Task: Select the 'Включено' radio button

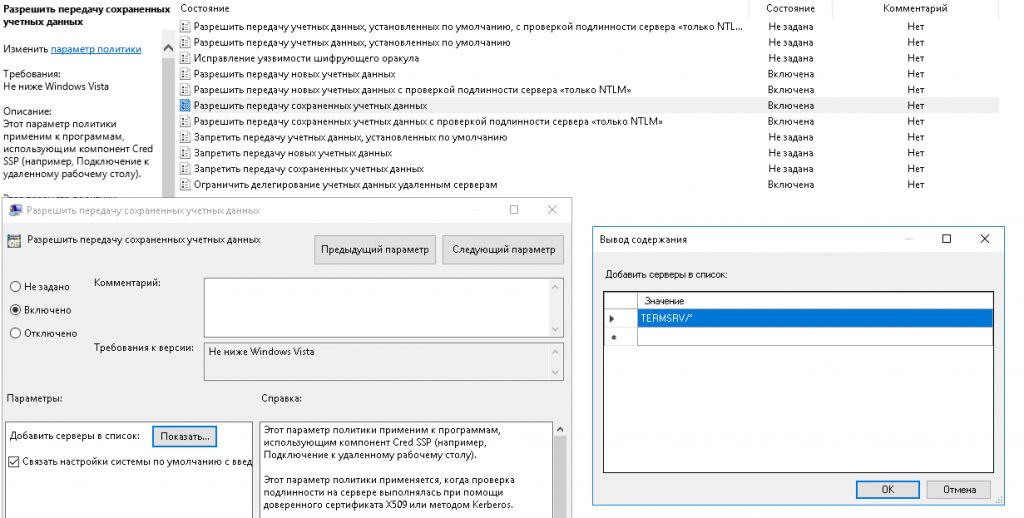Action: click(x=16, y=310)
